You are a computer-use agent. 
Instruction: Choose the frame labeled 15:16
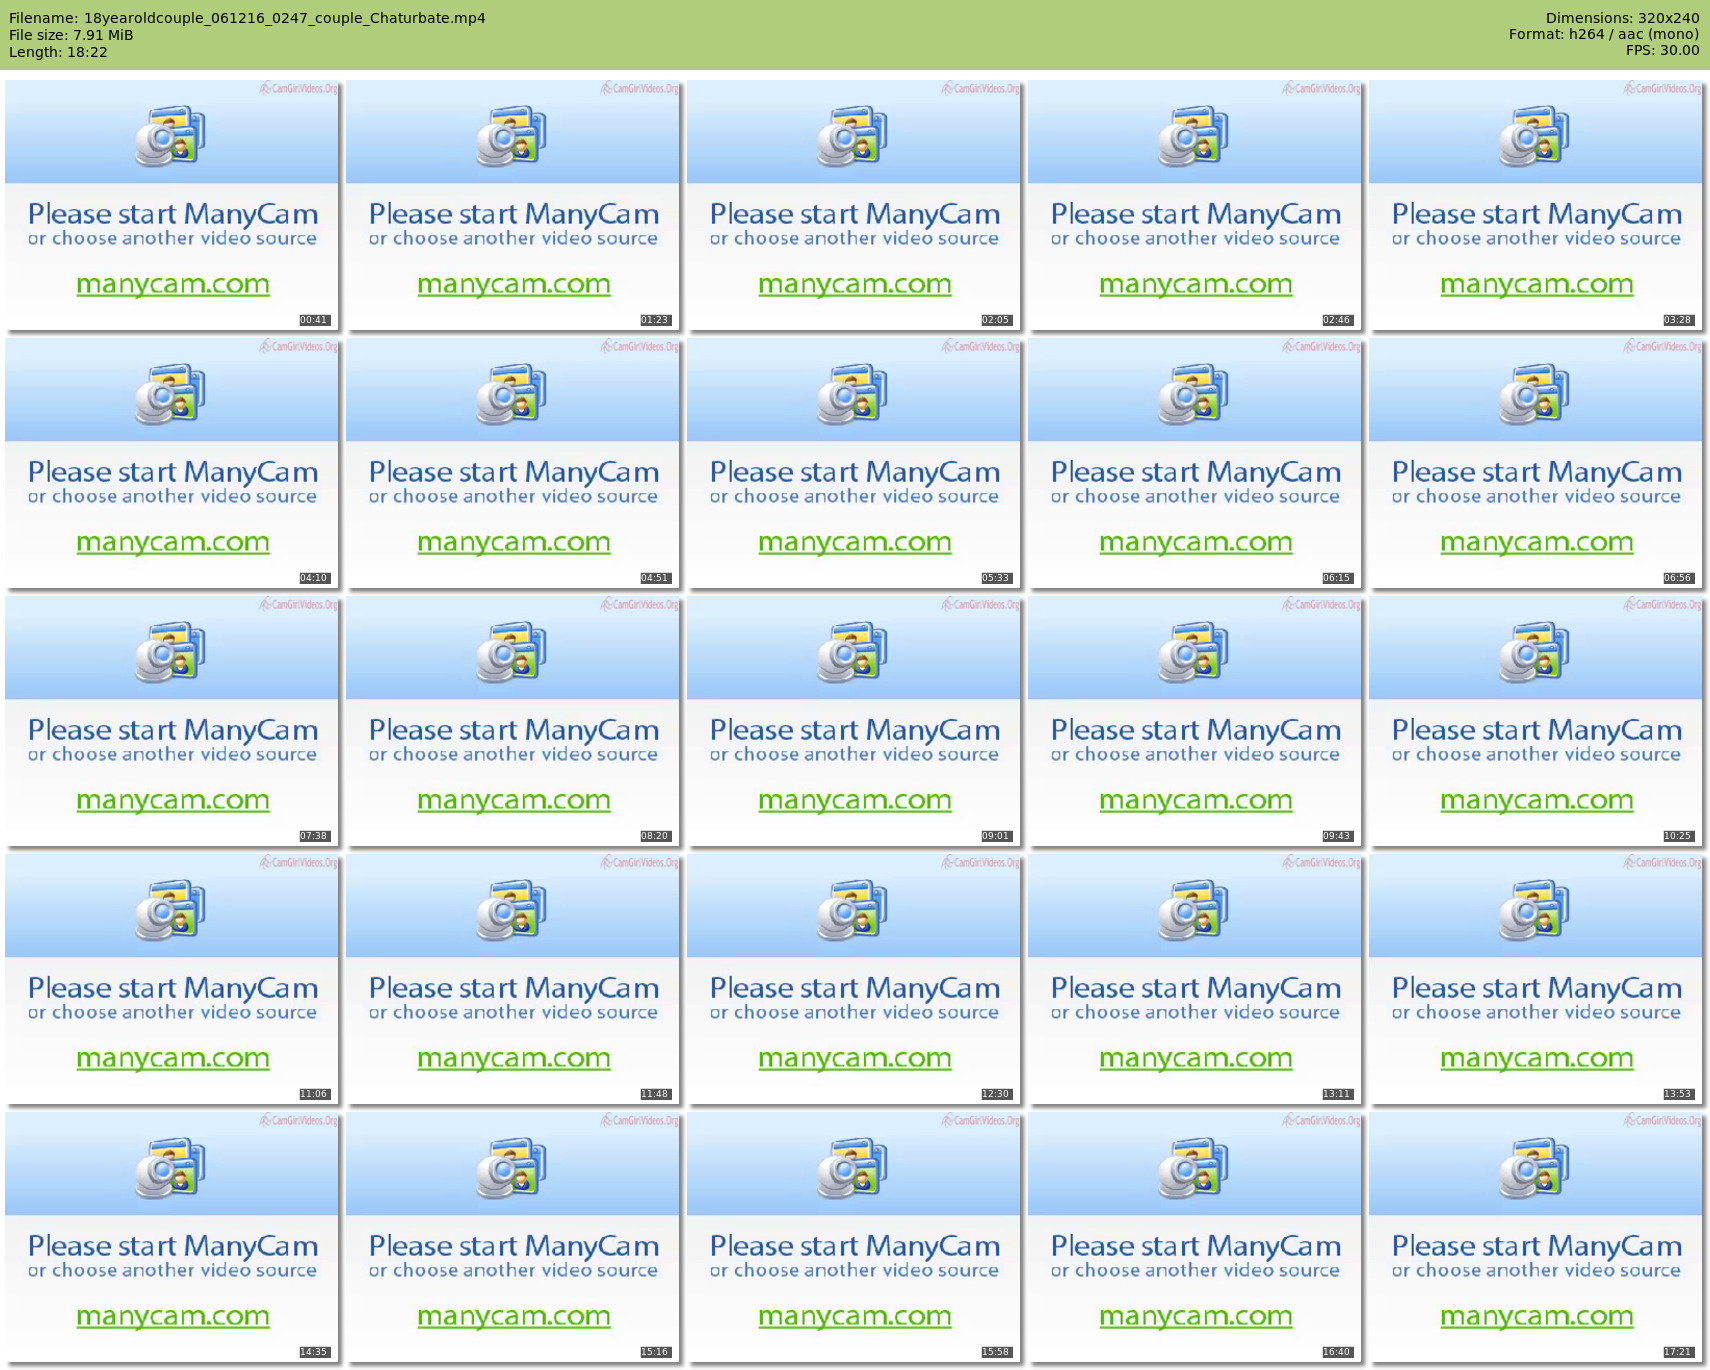pos(513,1237)
